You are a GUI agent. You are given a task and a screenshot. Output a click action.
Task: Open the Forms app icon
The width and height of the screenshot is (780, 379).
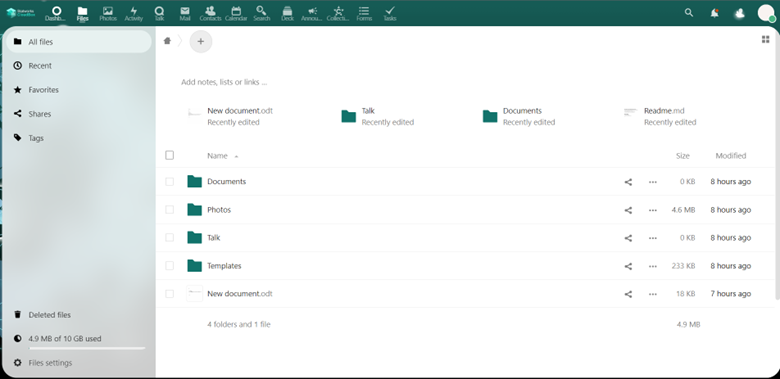(364, 13)
